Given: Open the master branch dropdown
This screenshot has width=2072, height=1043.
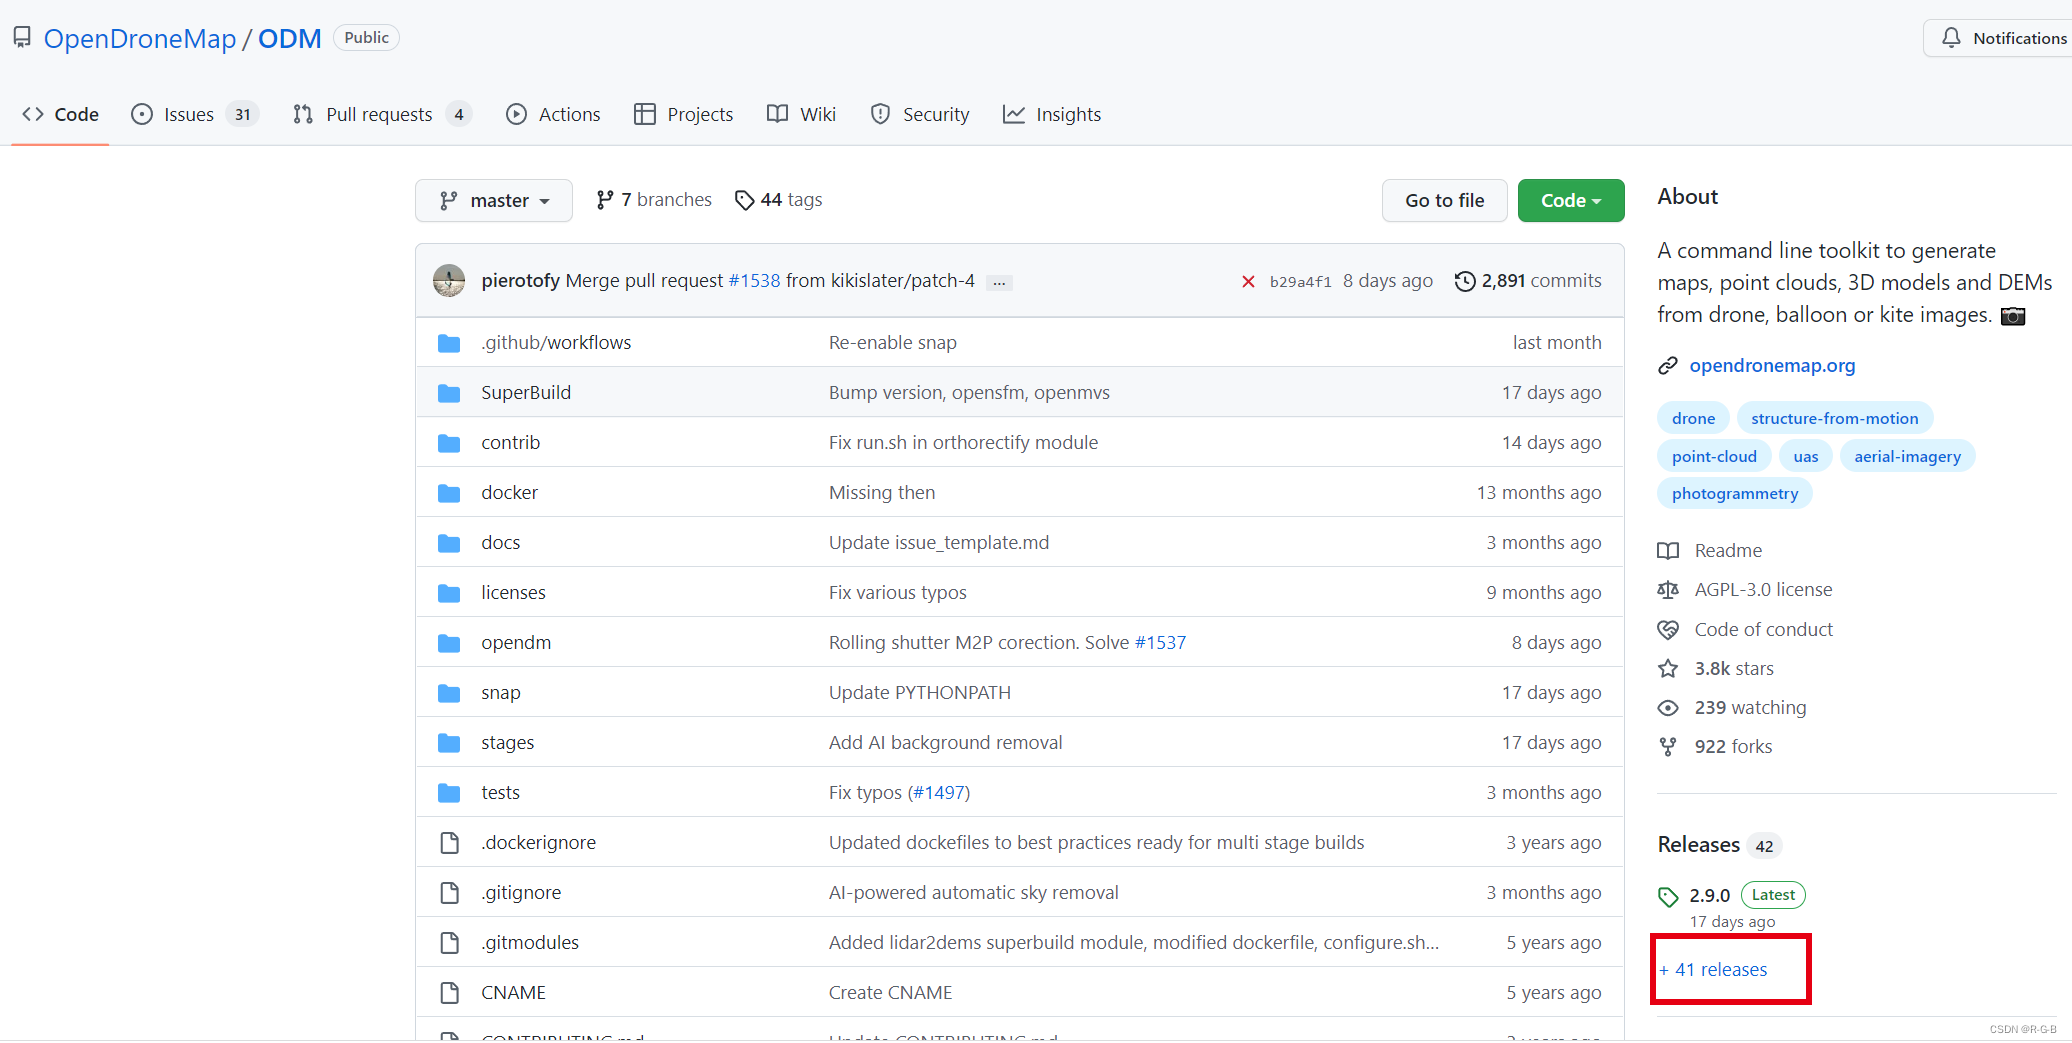Looking at the screenshot, I should 494,201.
